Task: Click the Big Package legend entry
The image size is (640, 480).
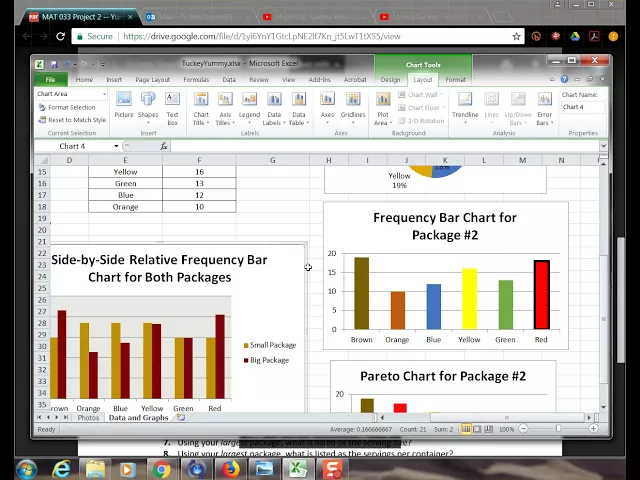Action: point(267,360)
